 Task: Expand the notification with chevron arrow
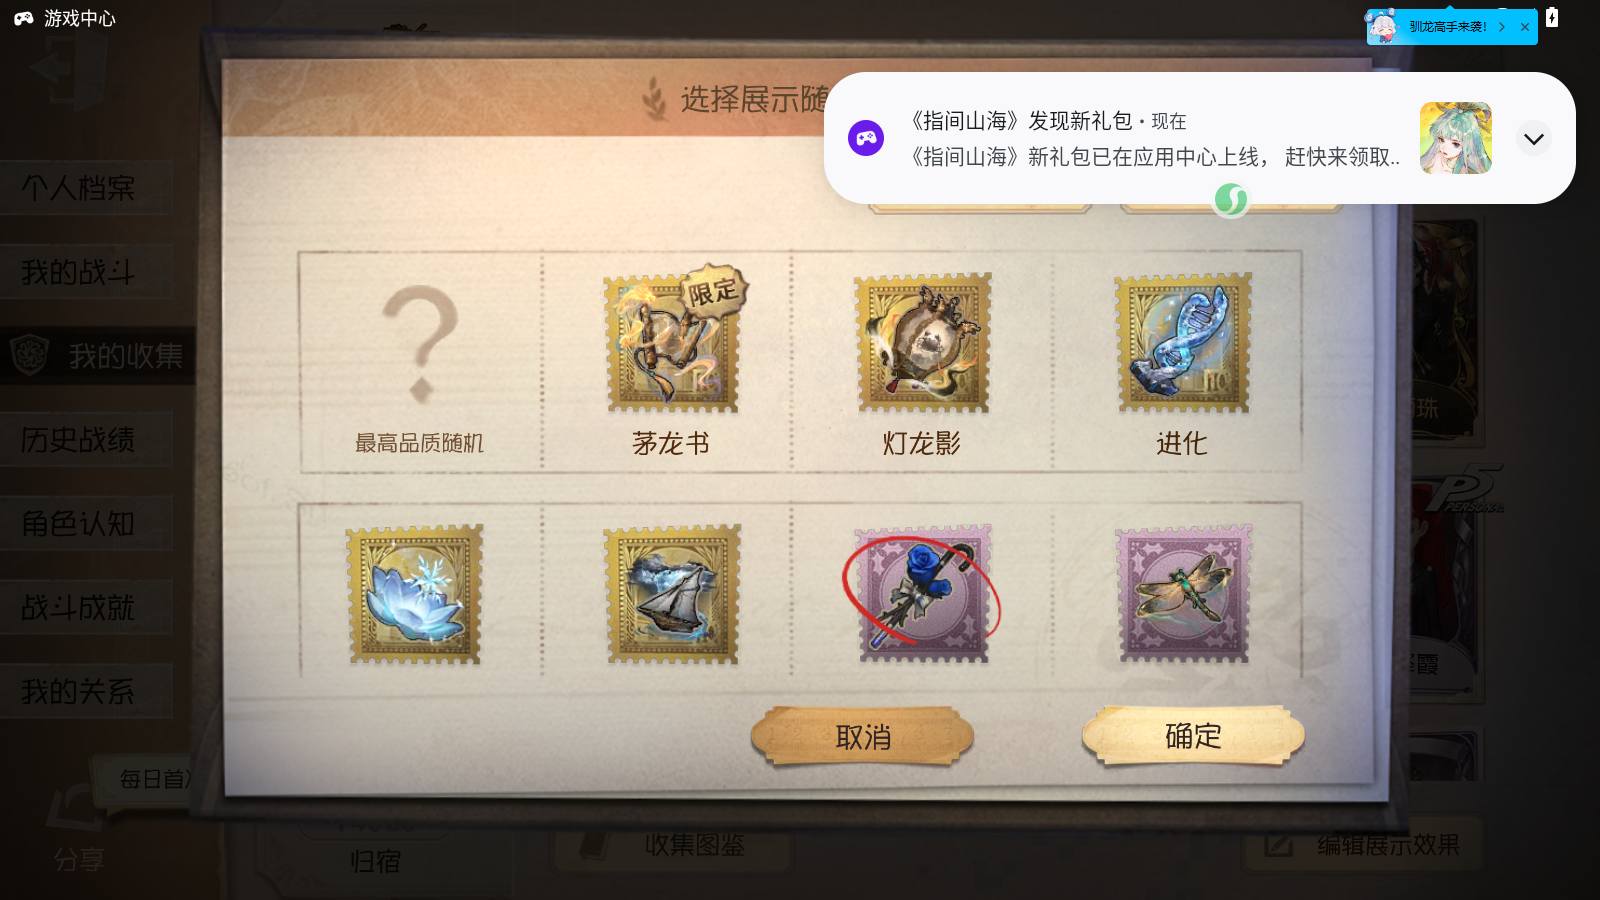(x=1534, y=138)
